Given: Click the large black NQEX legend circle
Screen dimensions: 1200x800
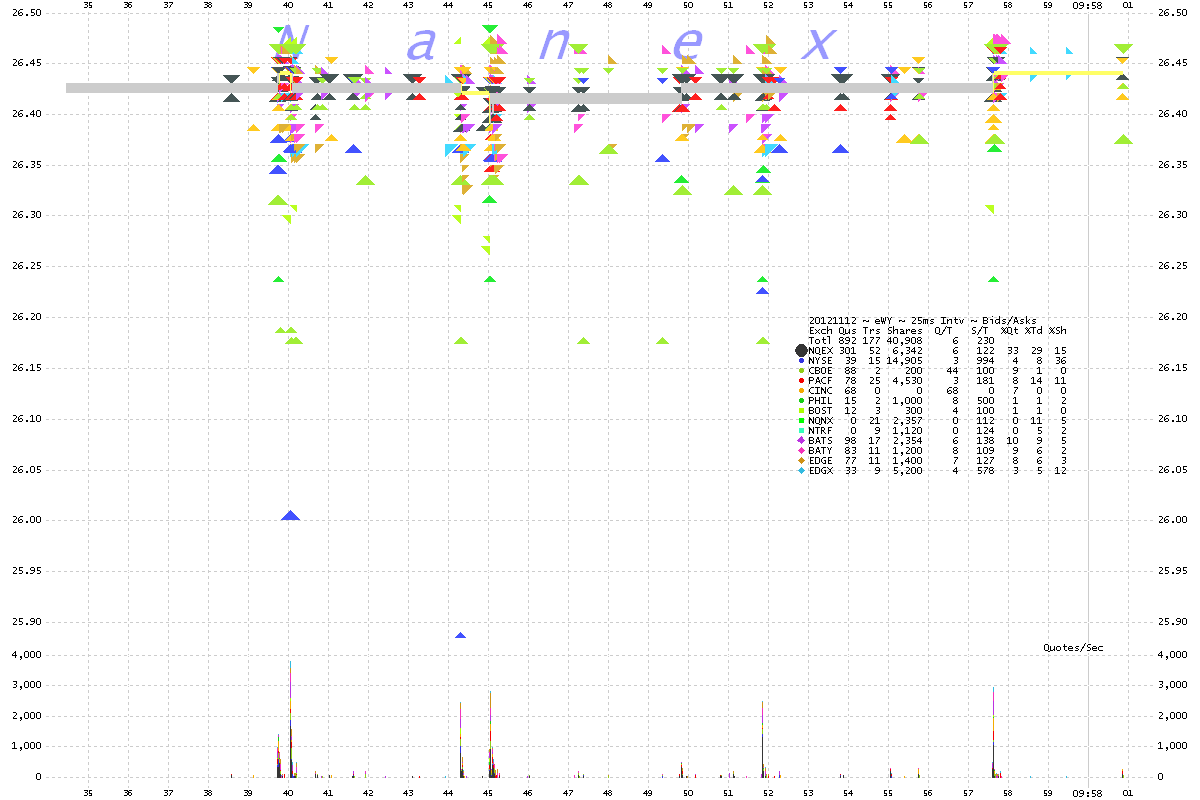Looking at the screenshot, I should [x=801, y=351].
